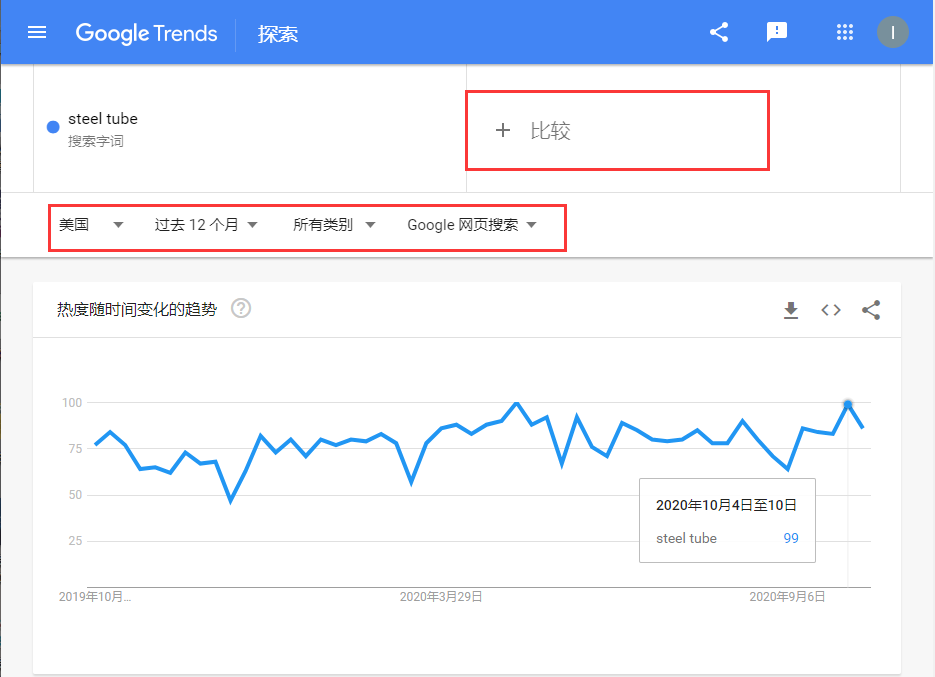
Task: Open the send feedback icon
Action: coord(776,32)
